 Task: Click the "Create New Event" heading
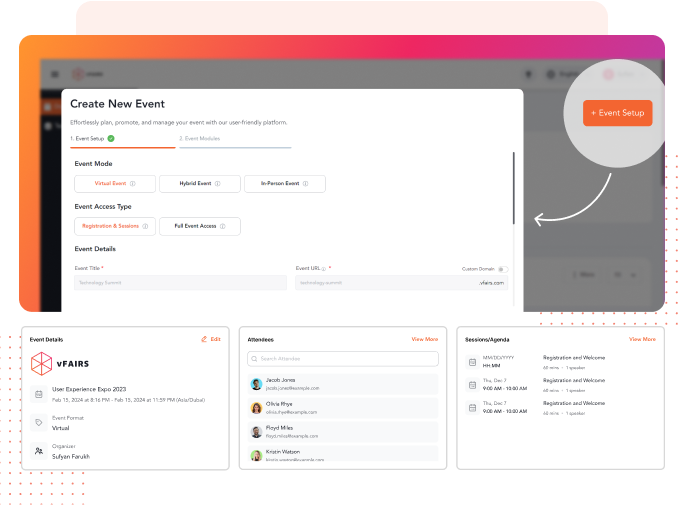click(x=117, y=104)
